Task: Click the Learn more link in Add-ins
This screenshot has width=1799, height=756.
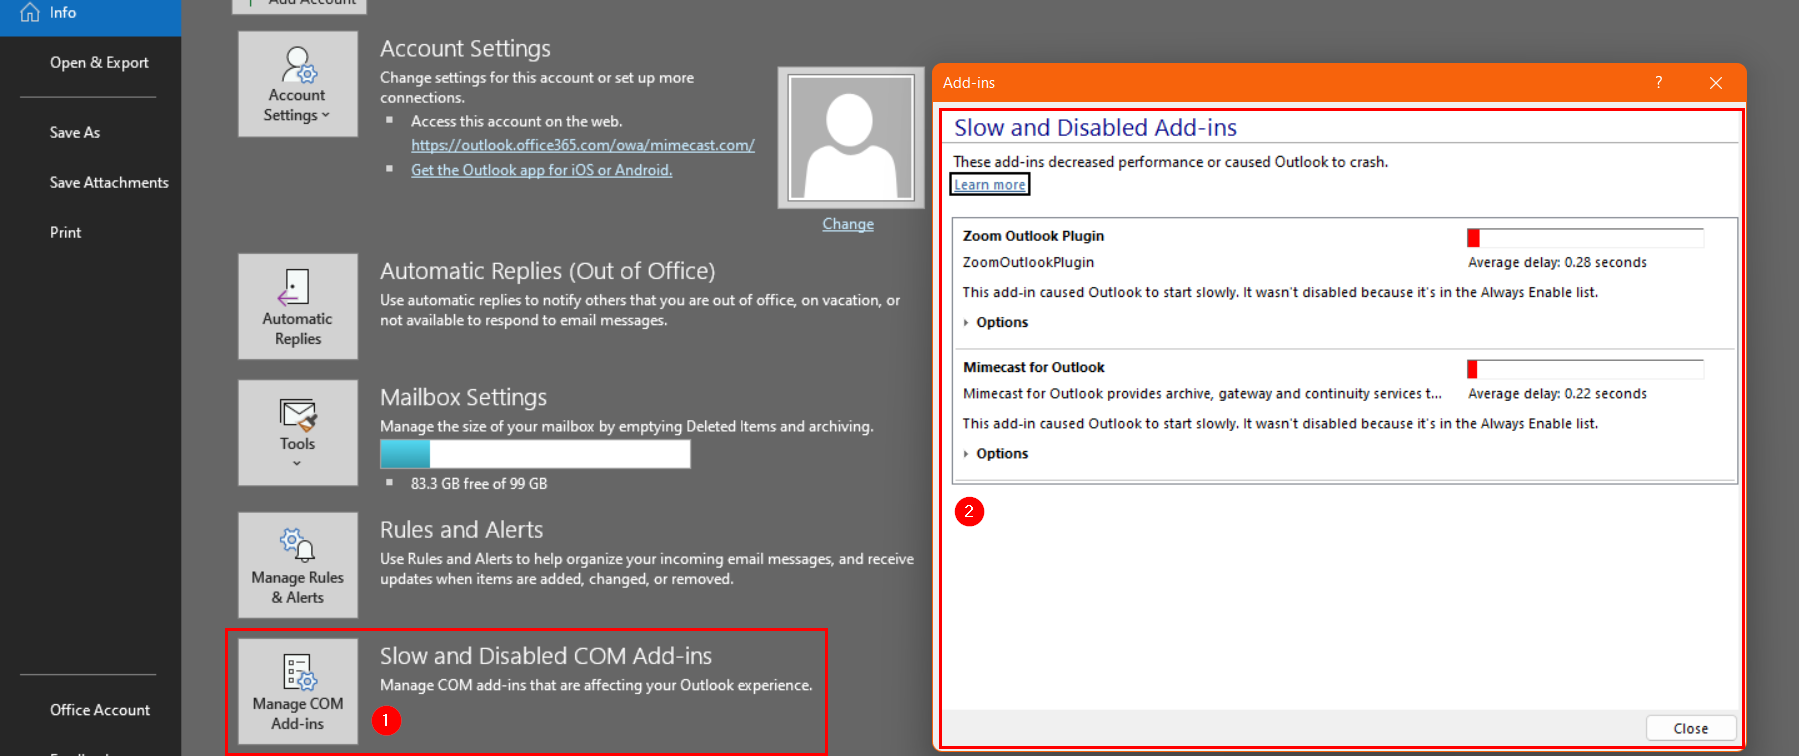Action: (989, 185)
